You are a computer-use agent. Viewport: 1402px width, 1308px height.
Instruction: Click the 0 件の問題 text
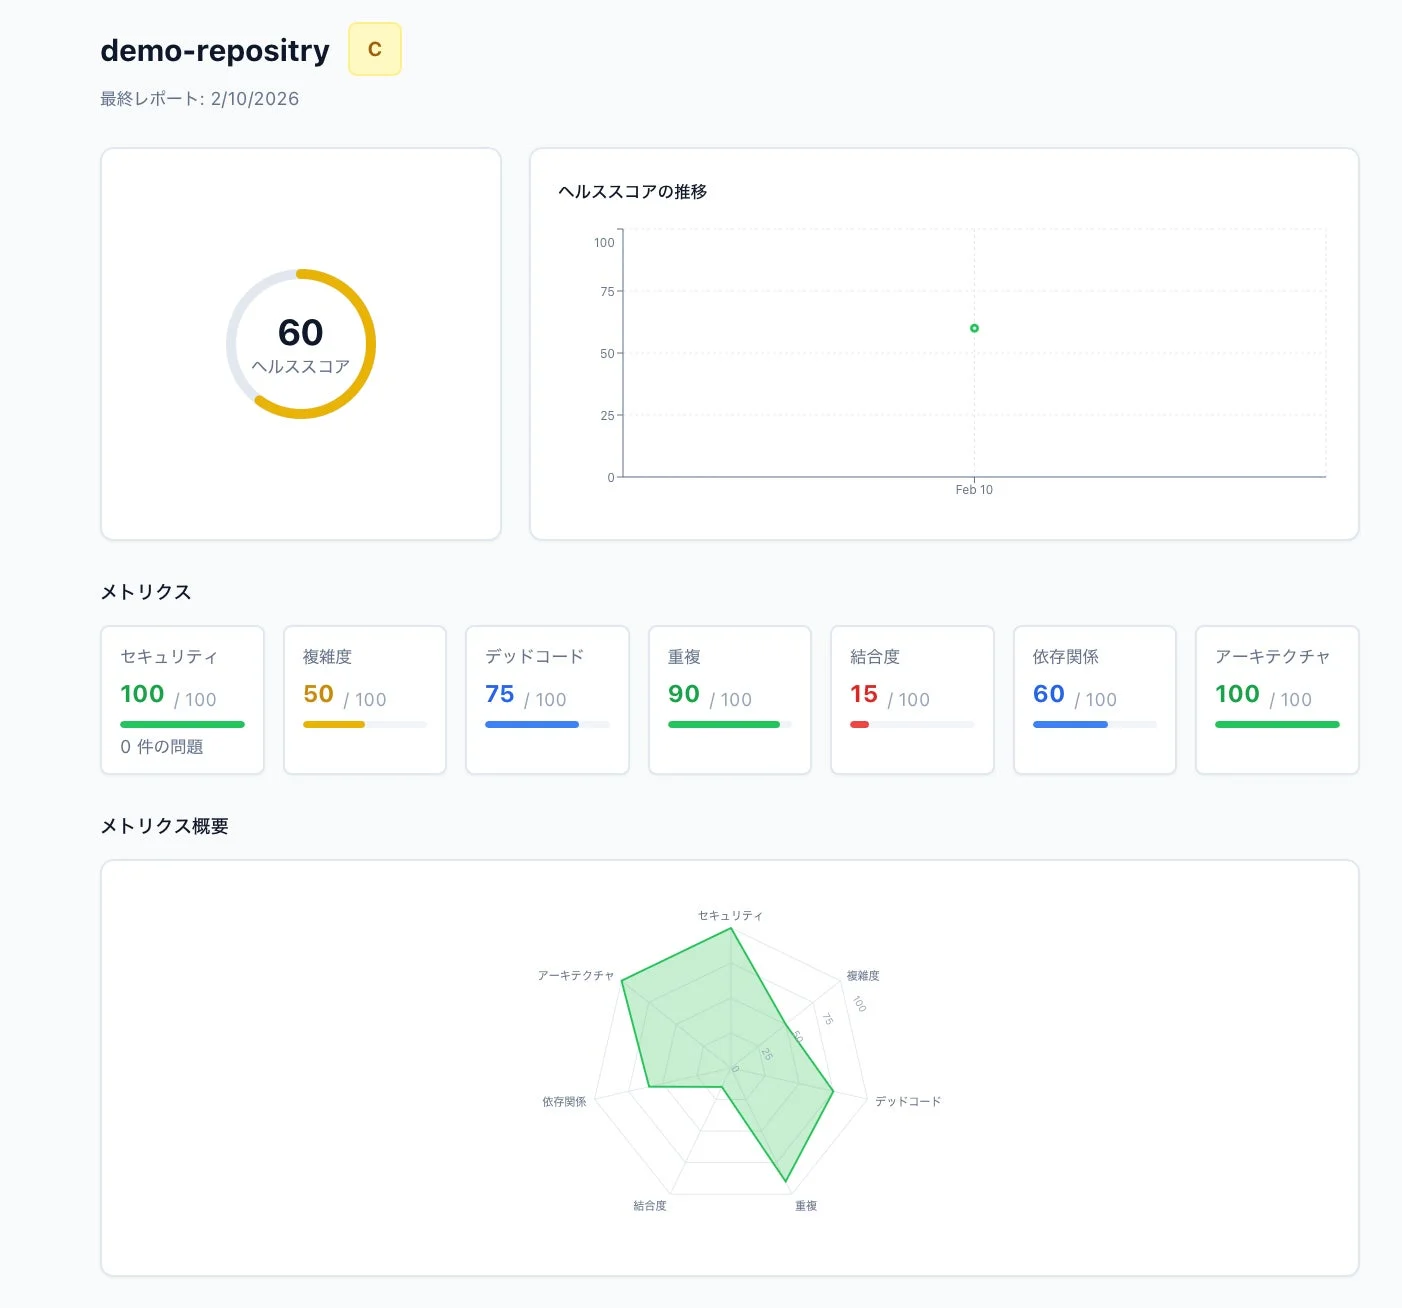coord(162,747)
